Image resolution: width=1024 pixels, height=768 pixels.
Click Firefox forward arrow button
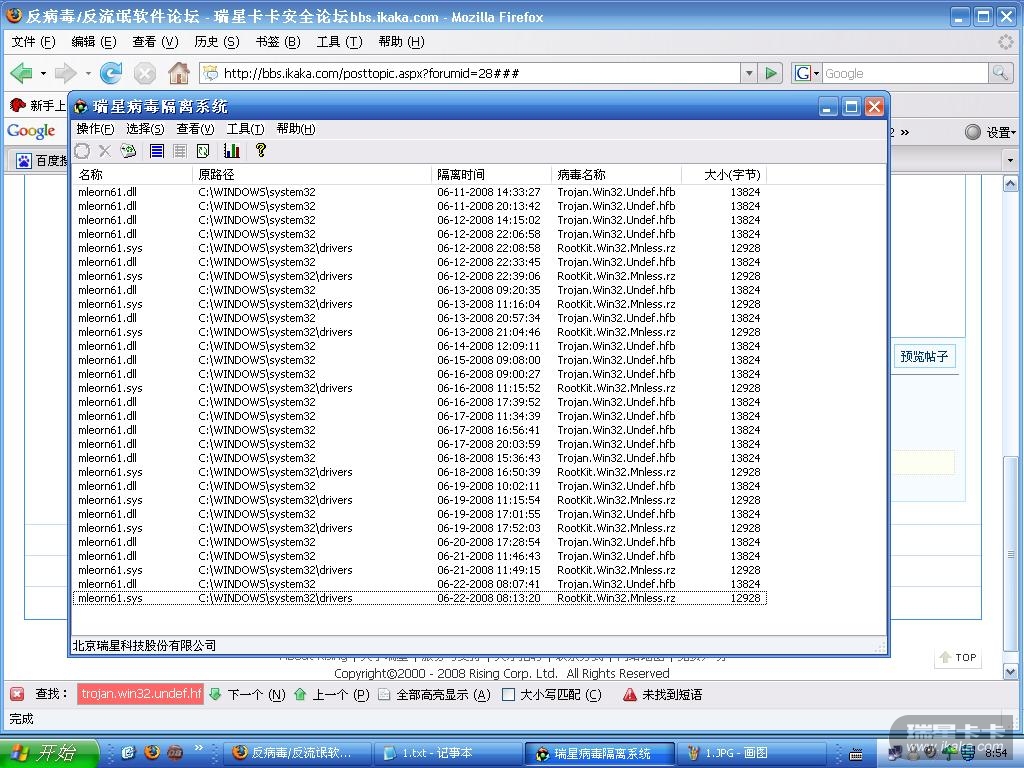click(65, 73)
